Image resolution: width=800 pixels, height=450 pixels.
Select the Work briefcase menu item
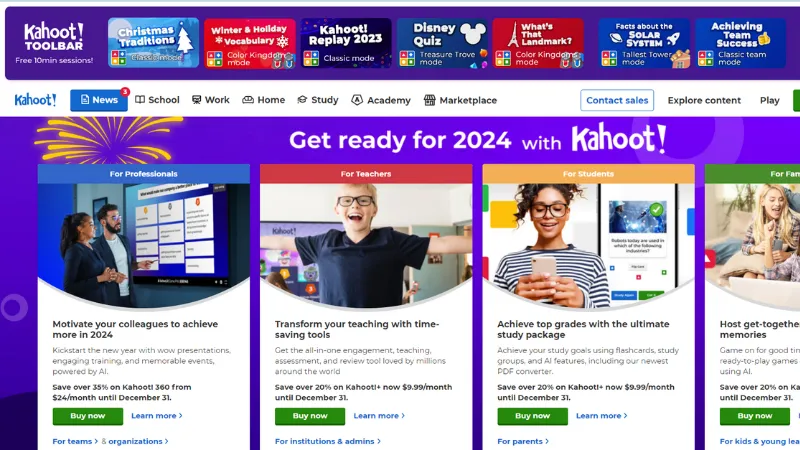click(x=211, y=100)
